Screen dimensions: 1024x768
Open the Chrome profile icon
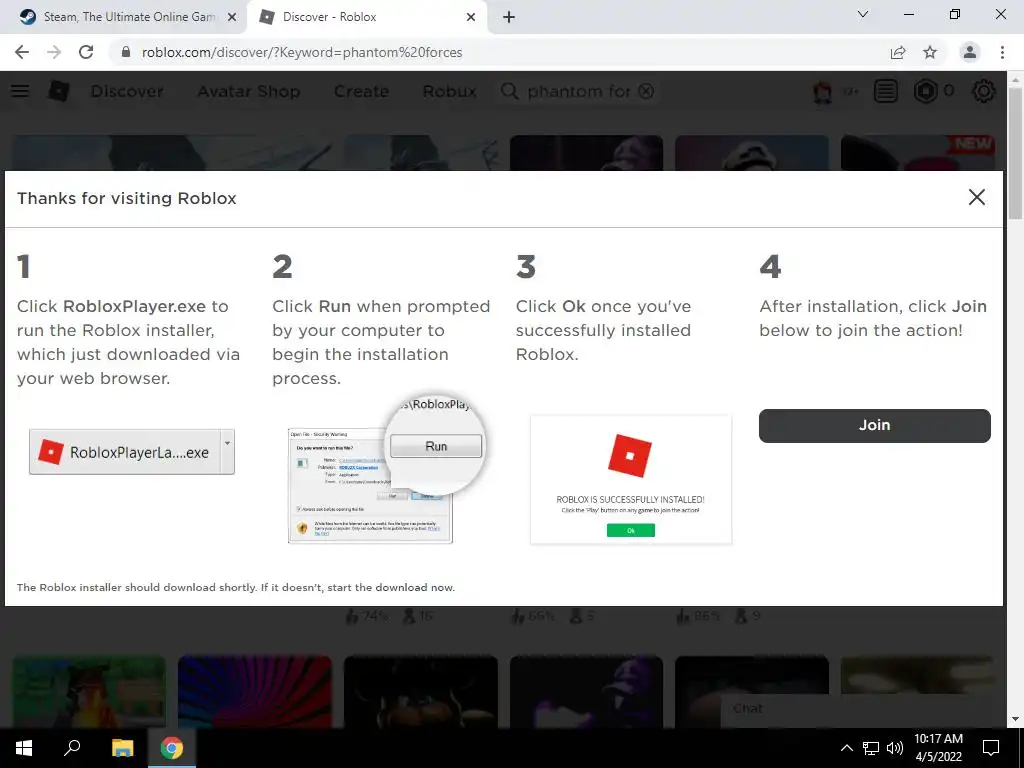pos(970,52)
